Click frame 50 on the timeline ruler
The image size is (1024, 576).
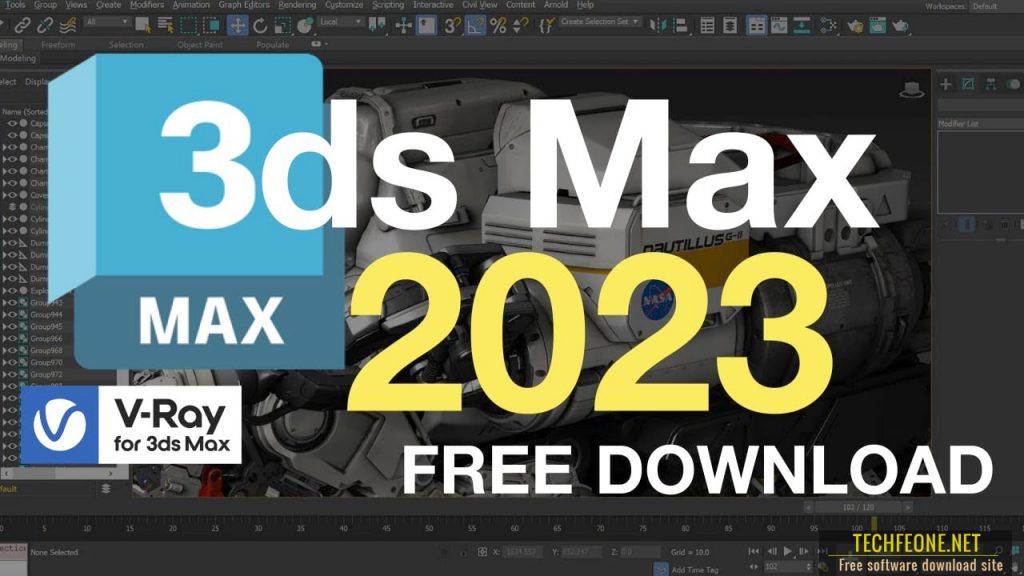[x=428, y=528]
